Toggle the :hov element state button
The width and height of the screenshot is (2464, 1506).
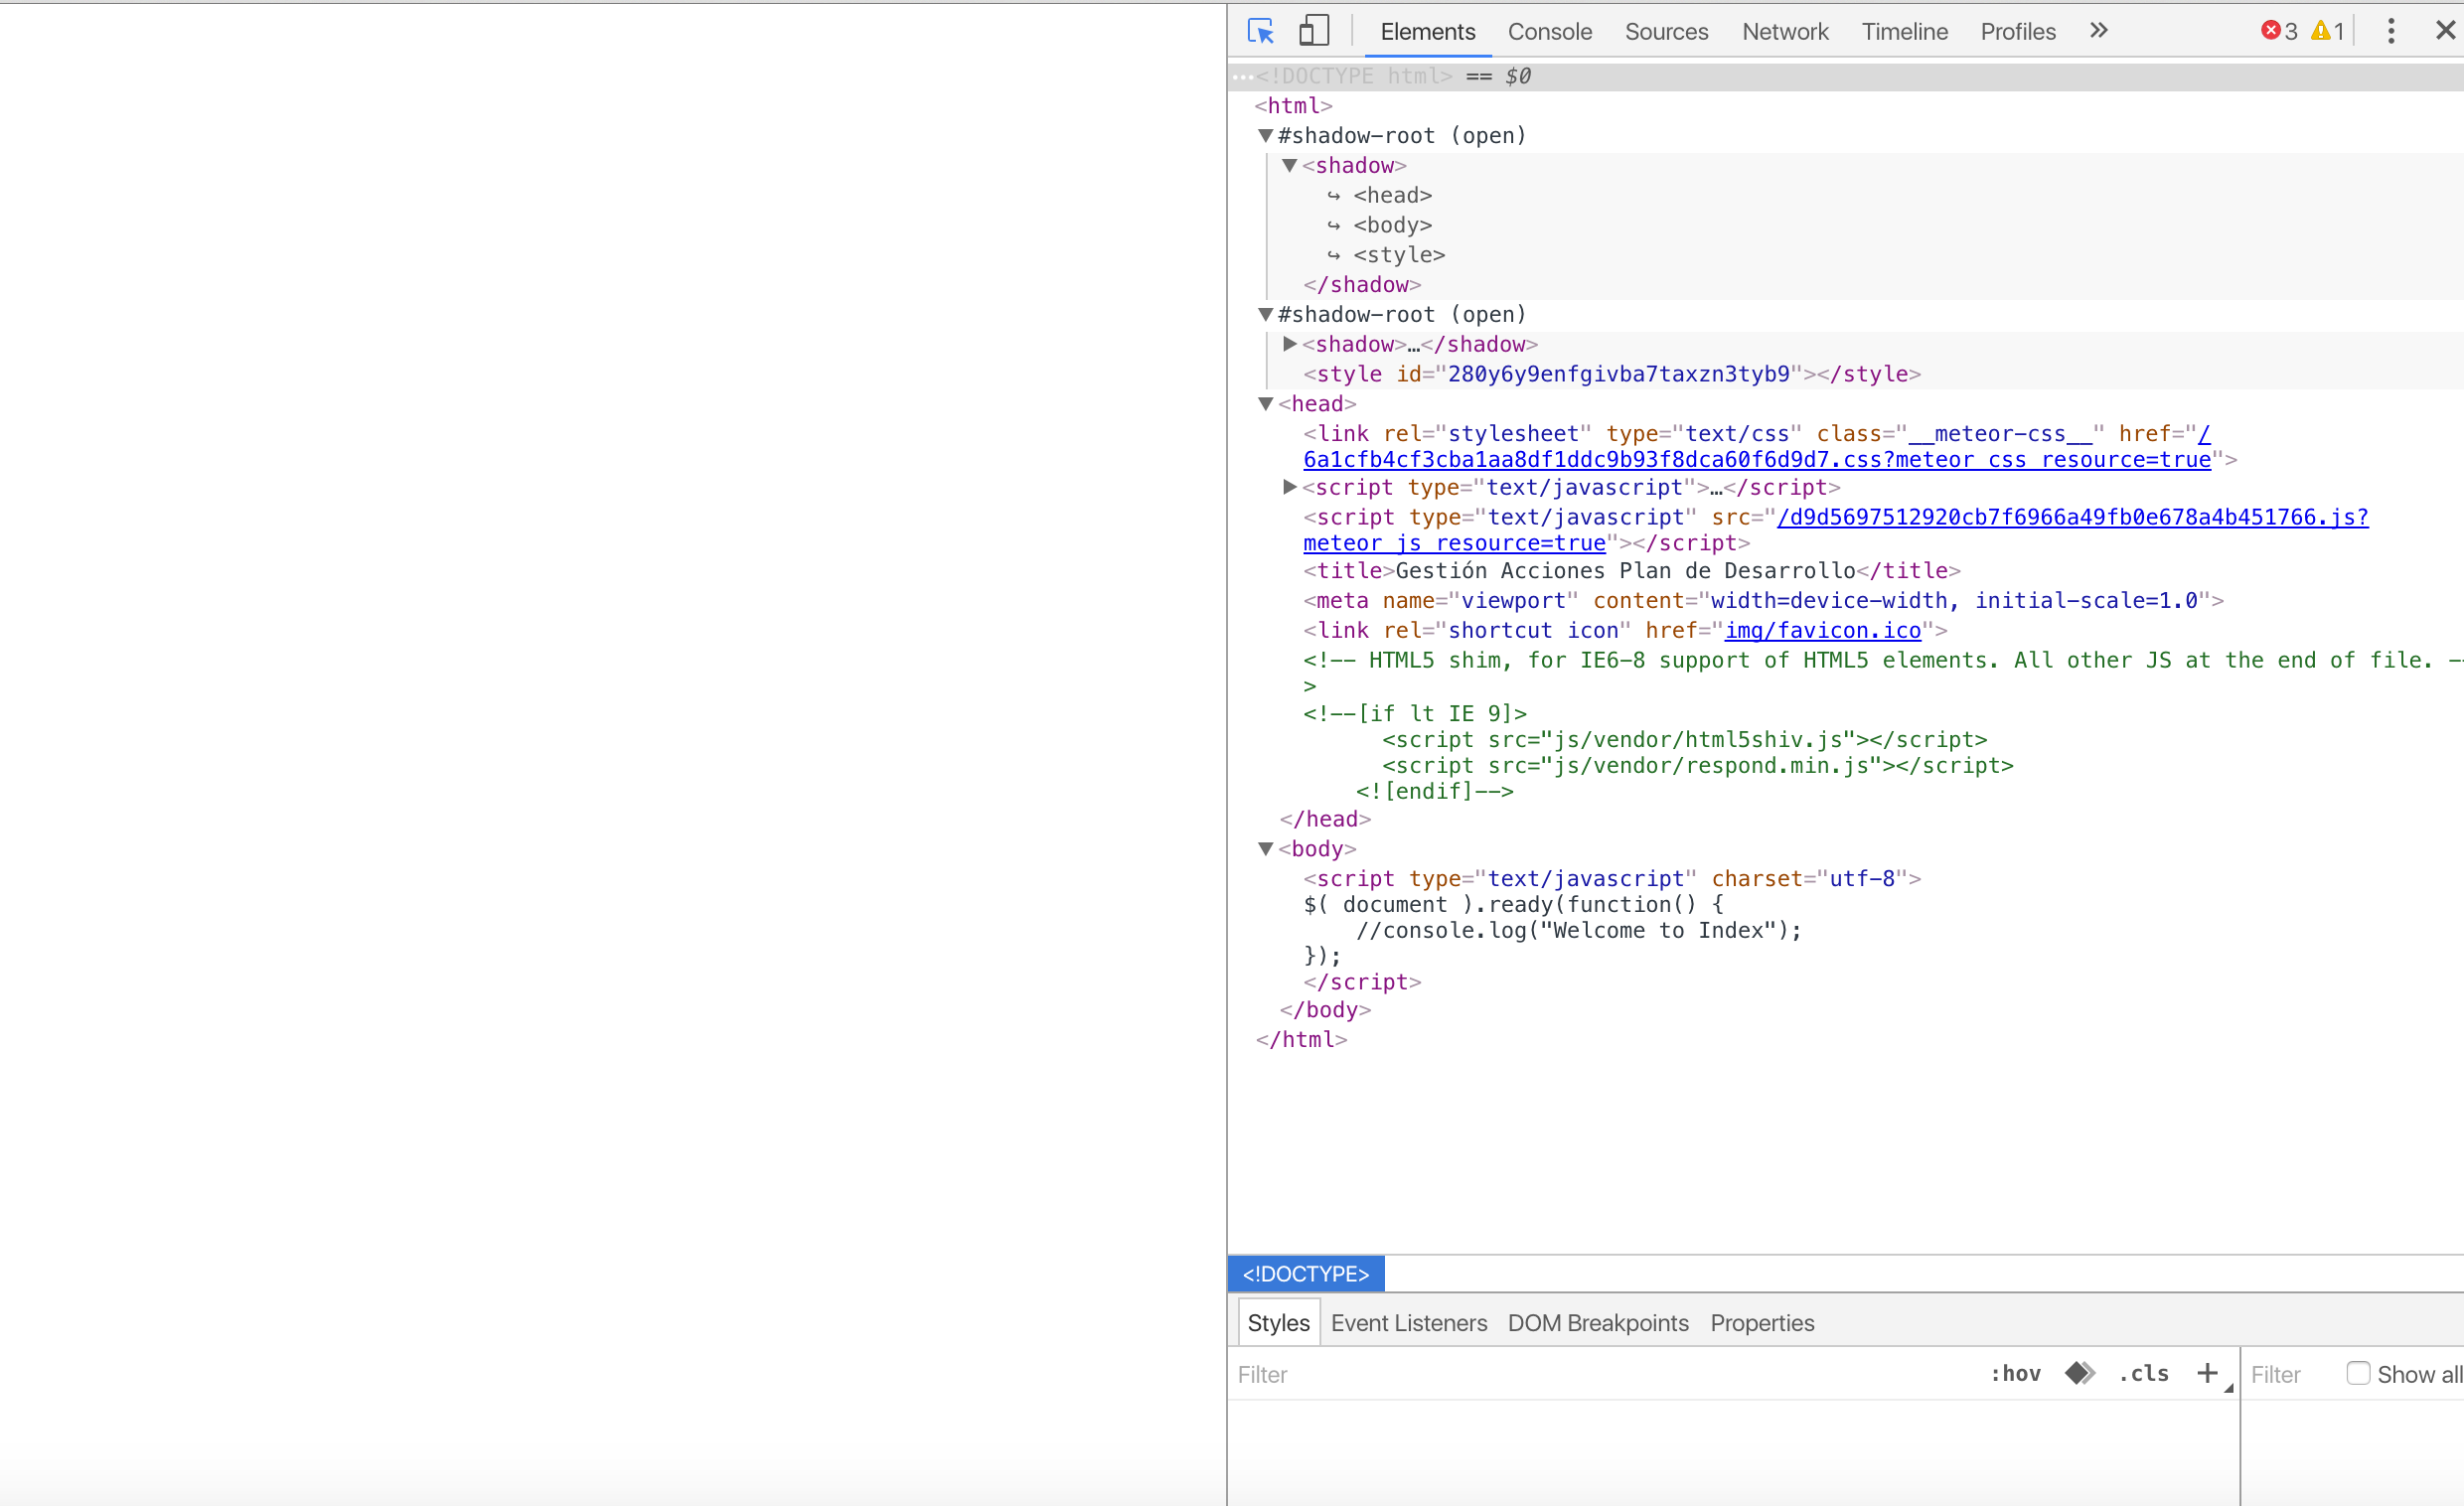click(2015, 1373)
